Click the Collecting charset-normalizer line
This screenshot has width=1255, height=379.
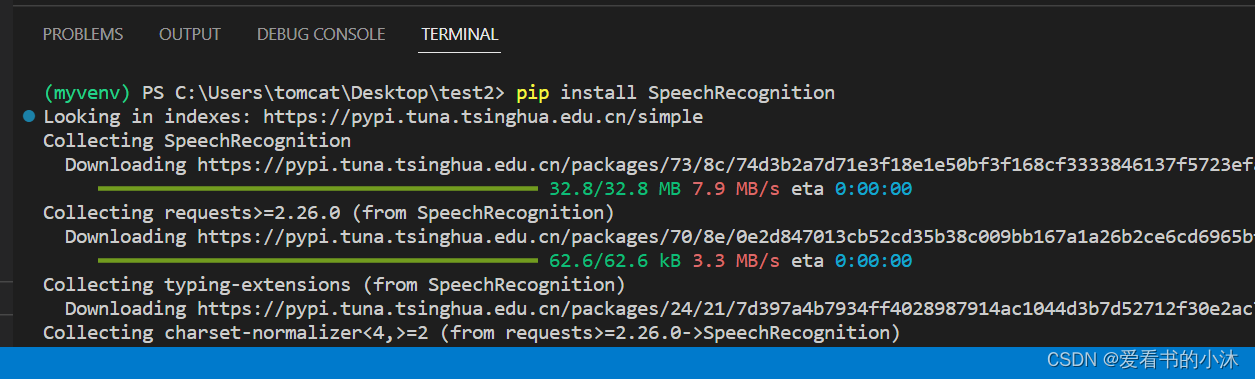click(x=471, y=333)
